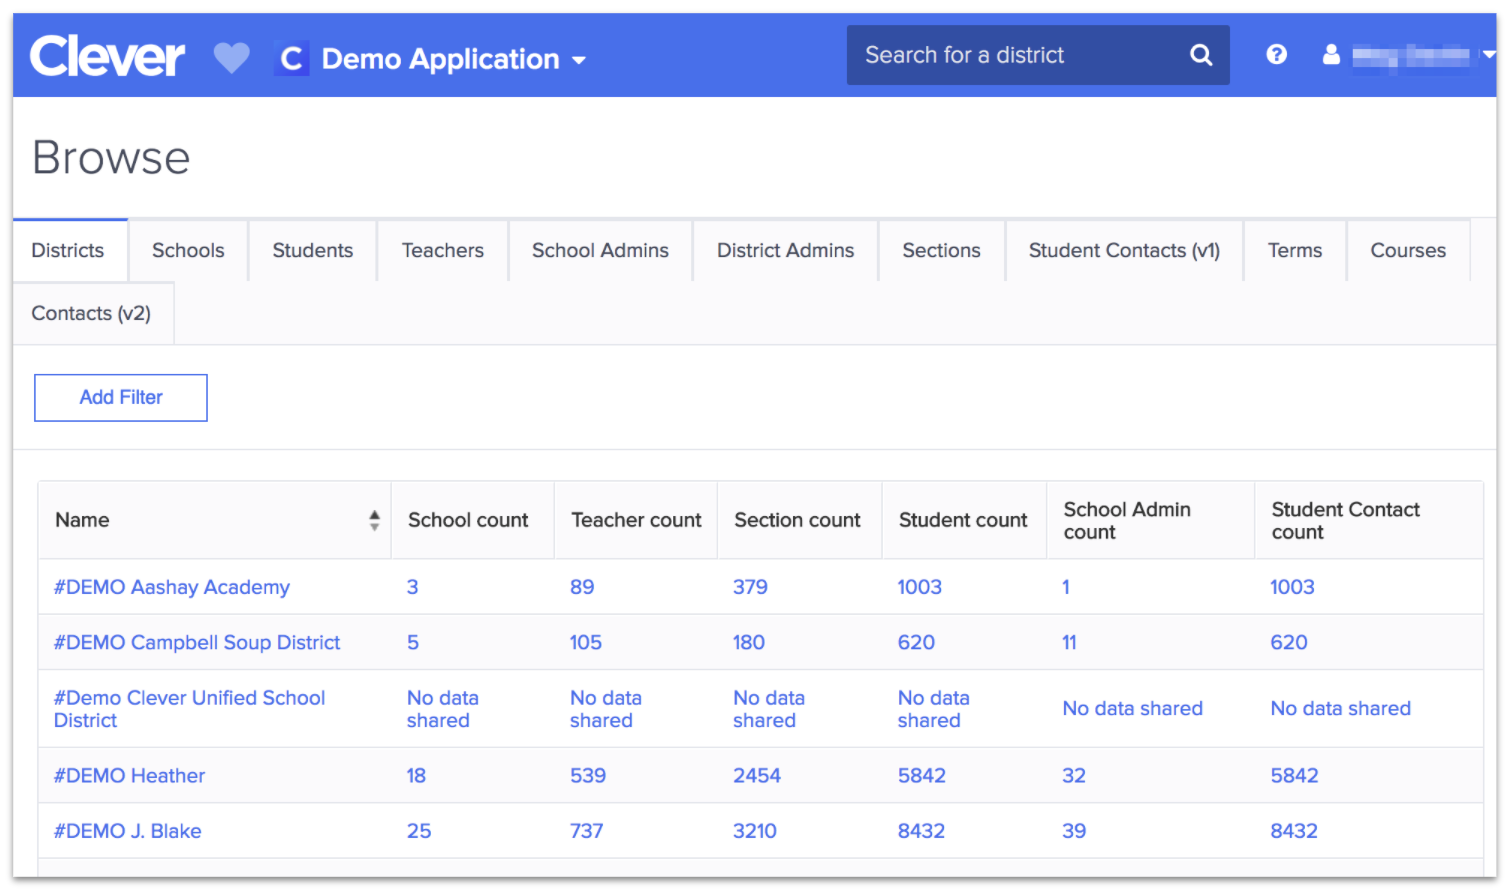1510x892 pixels.
Task: Click the Clever logo
Action: [x=107, y=55]
